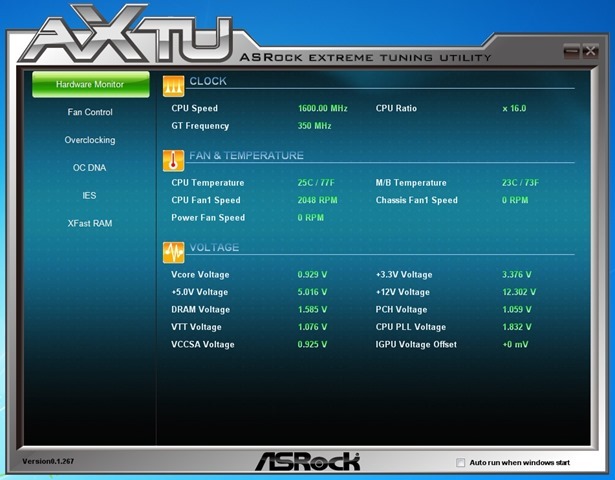Click the 1600.00 MHz value
This screenshot has height=480, width=615.
323,108
